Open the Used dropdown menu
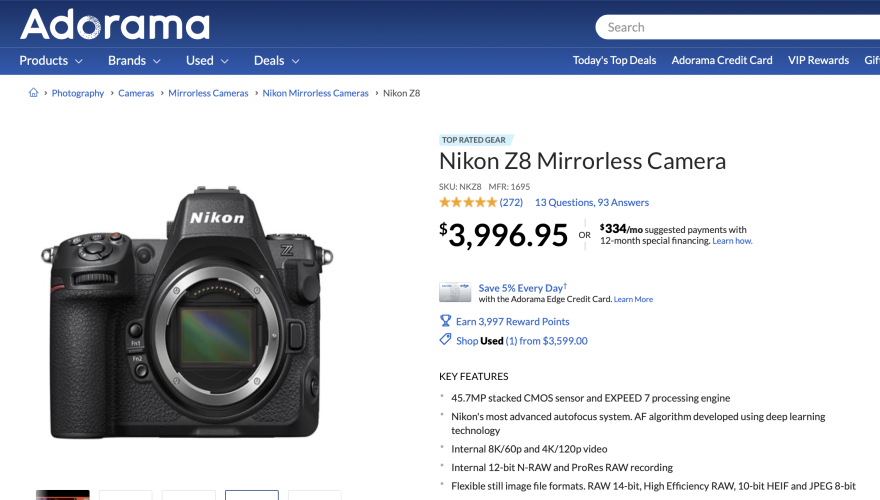Viewport: 880px width, 500px height. pyautogui.click(x=207, y=61)
